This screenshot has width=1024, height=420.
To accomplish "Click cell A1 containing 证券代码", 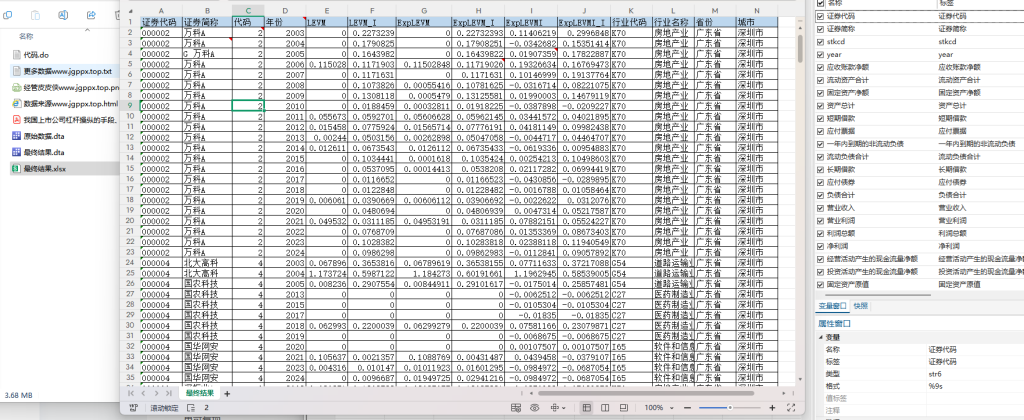I will [161, 22].
